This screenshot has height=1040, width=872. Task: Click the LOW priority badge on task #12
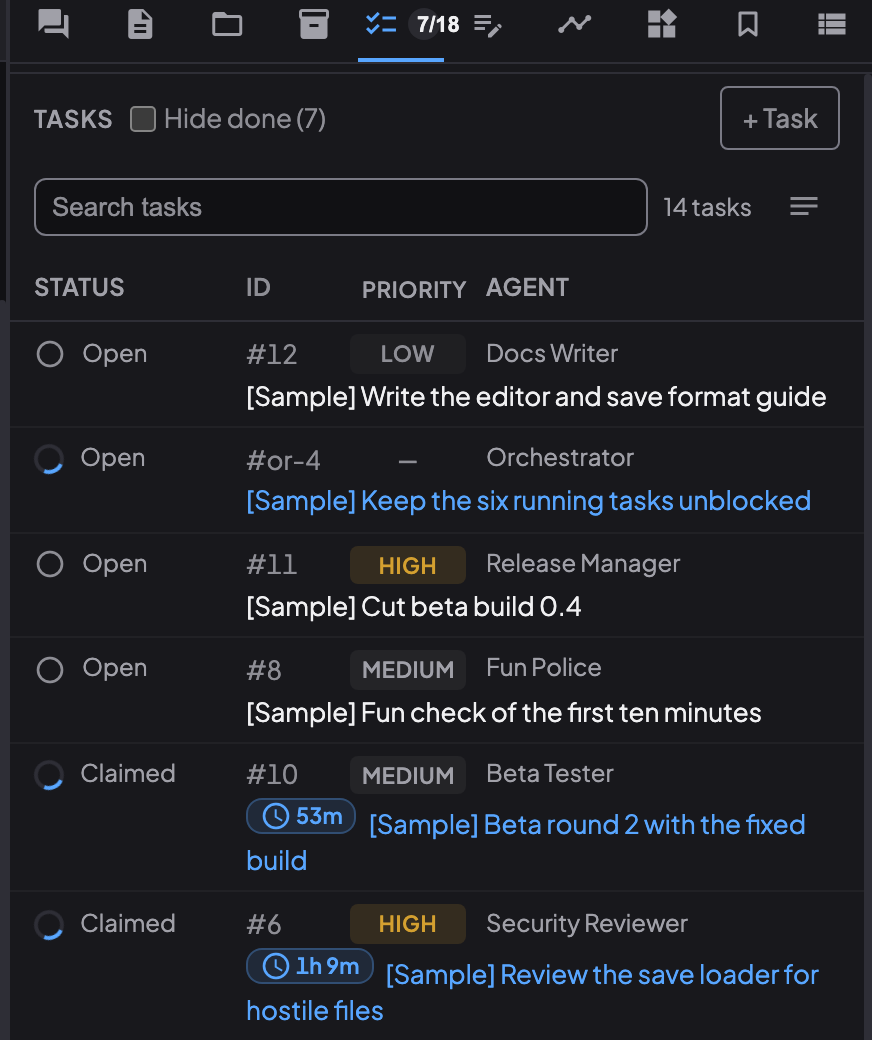click(408, 354)
